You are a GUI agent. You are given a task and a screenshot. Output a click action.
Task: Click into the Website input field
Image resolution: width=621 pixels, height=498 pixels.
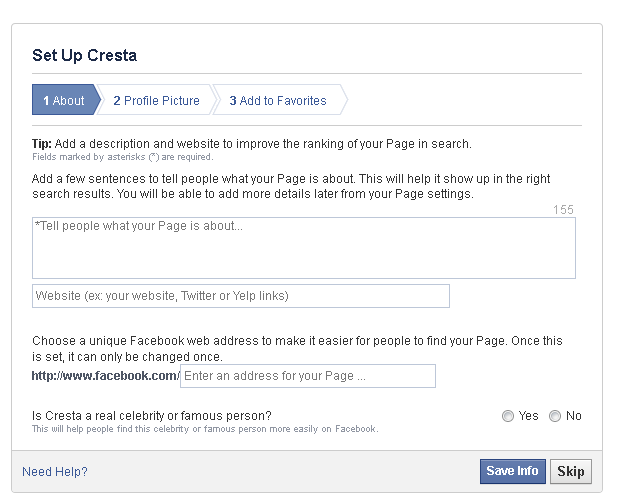click(x=241, y=296)
